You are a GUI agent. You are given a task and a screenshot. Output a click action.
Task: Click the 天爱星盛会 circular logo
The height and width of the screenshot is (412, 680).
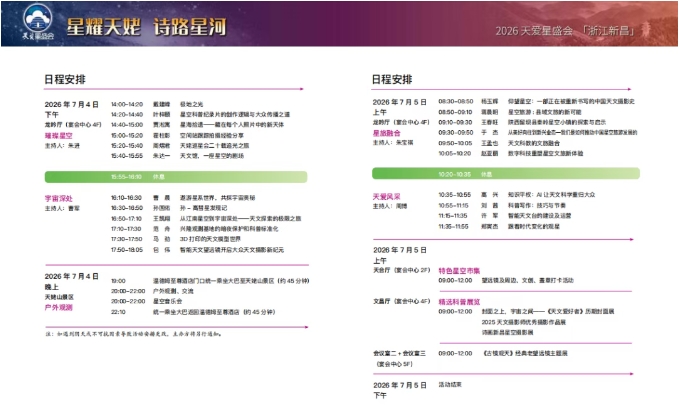pos(38,22)
